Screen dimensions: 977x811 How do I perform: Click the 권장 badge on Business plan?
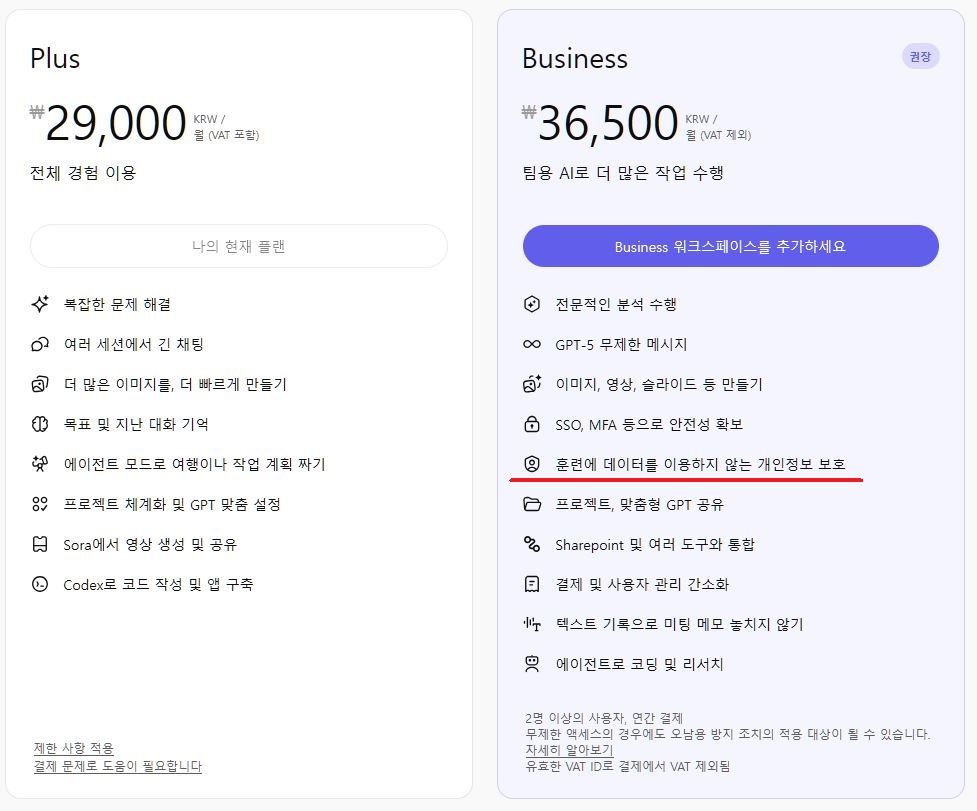click(920, 57)
